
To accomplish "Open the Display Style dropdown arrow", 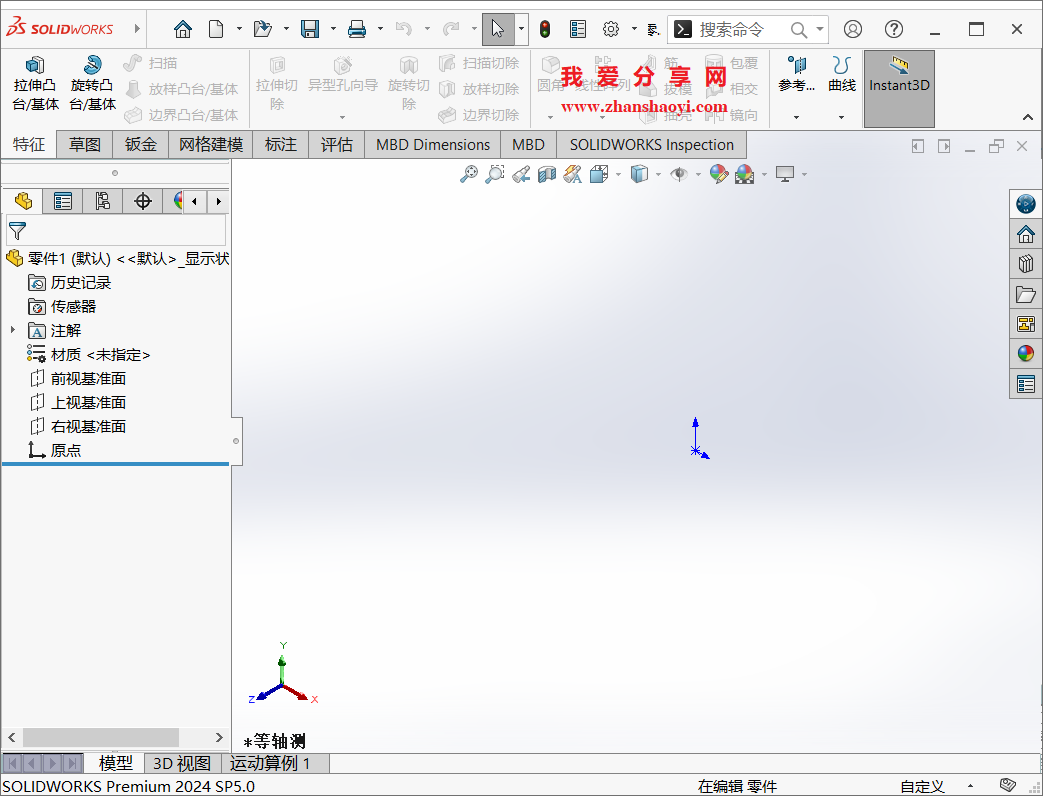I will [658, 174].
